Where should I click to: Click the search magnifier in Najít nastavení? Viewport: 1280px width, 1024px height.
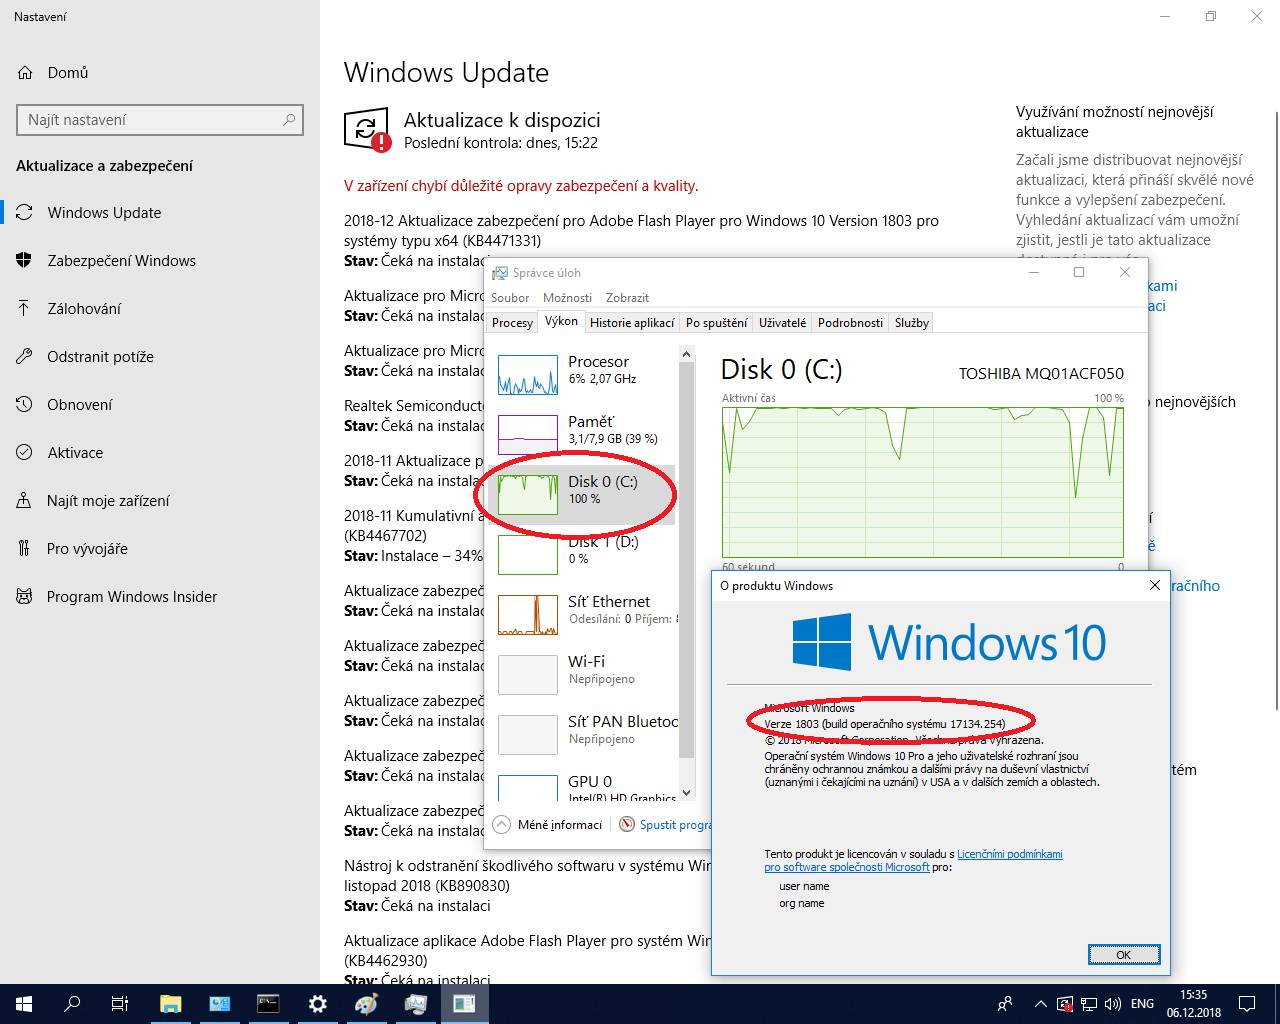pyautogui.click(x=290, y=119)
